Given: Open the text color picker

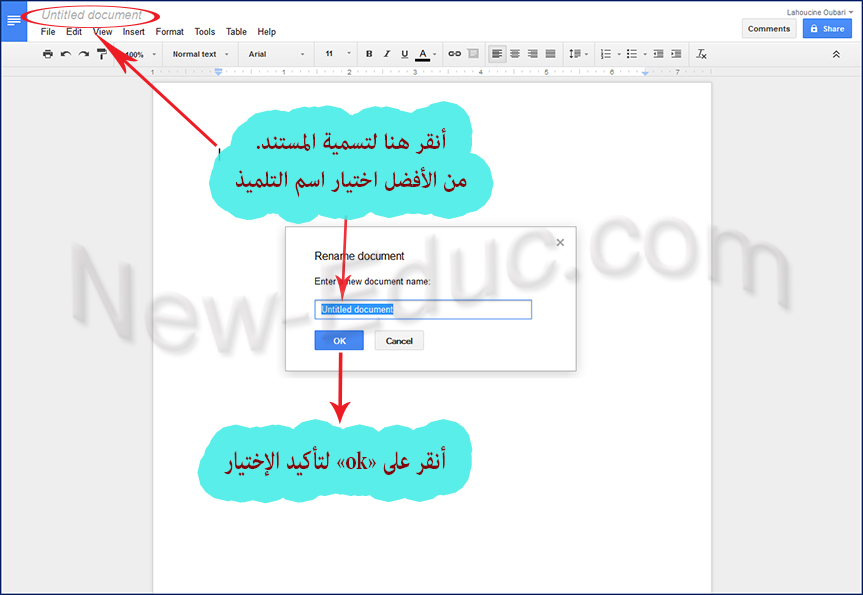Looking at the screenshot, I should click(x=423, y=54).
